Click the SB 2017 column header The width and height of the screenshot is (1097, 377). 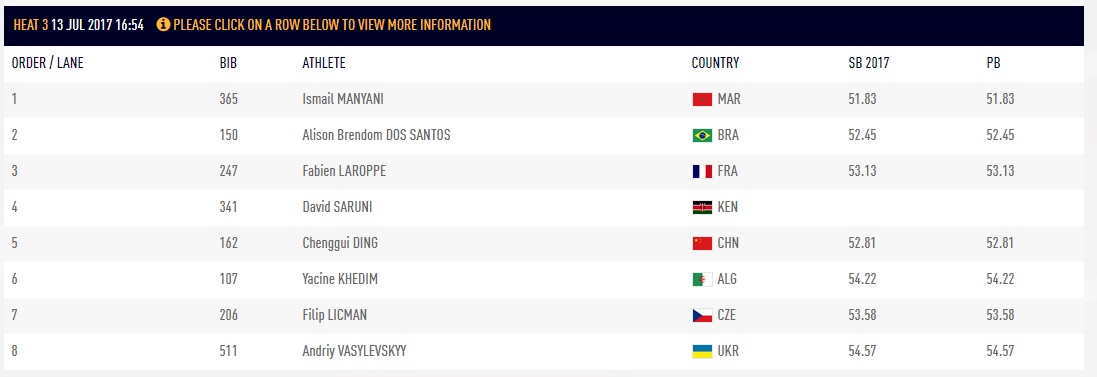tap(868, 64)
